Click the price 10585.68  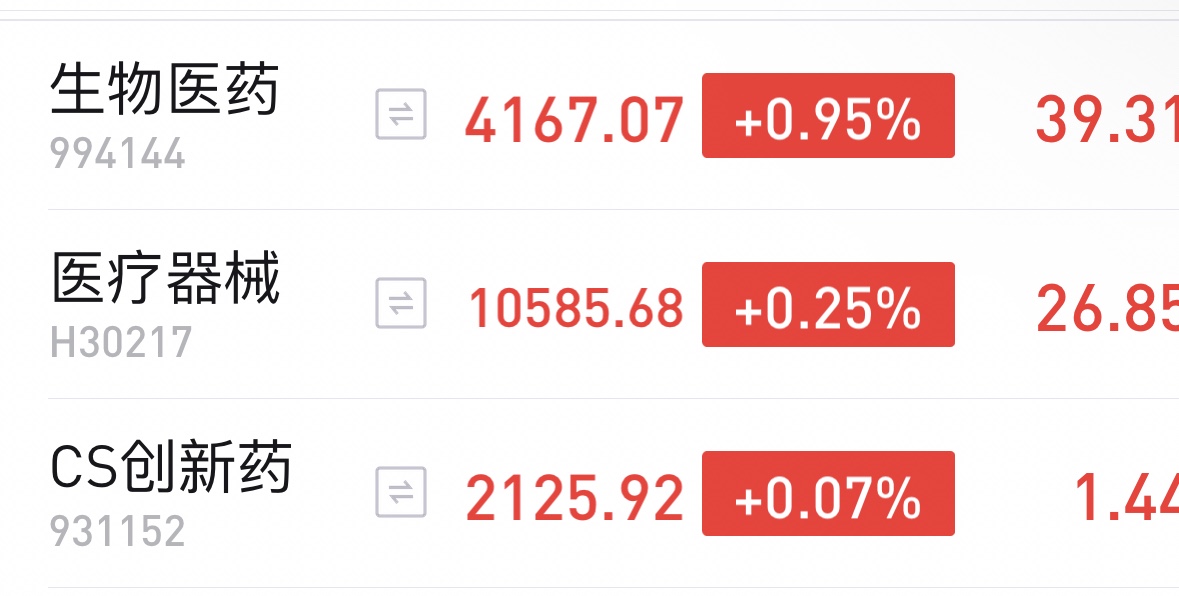click(576, 308)
